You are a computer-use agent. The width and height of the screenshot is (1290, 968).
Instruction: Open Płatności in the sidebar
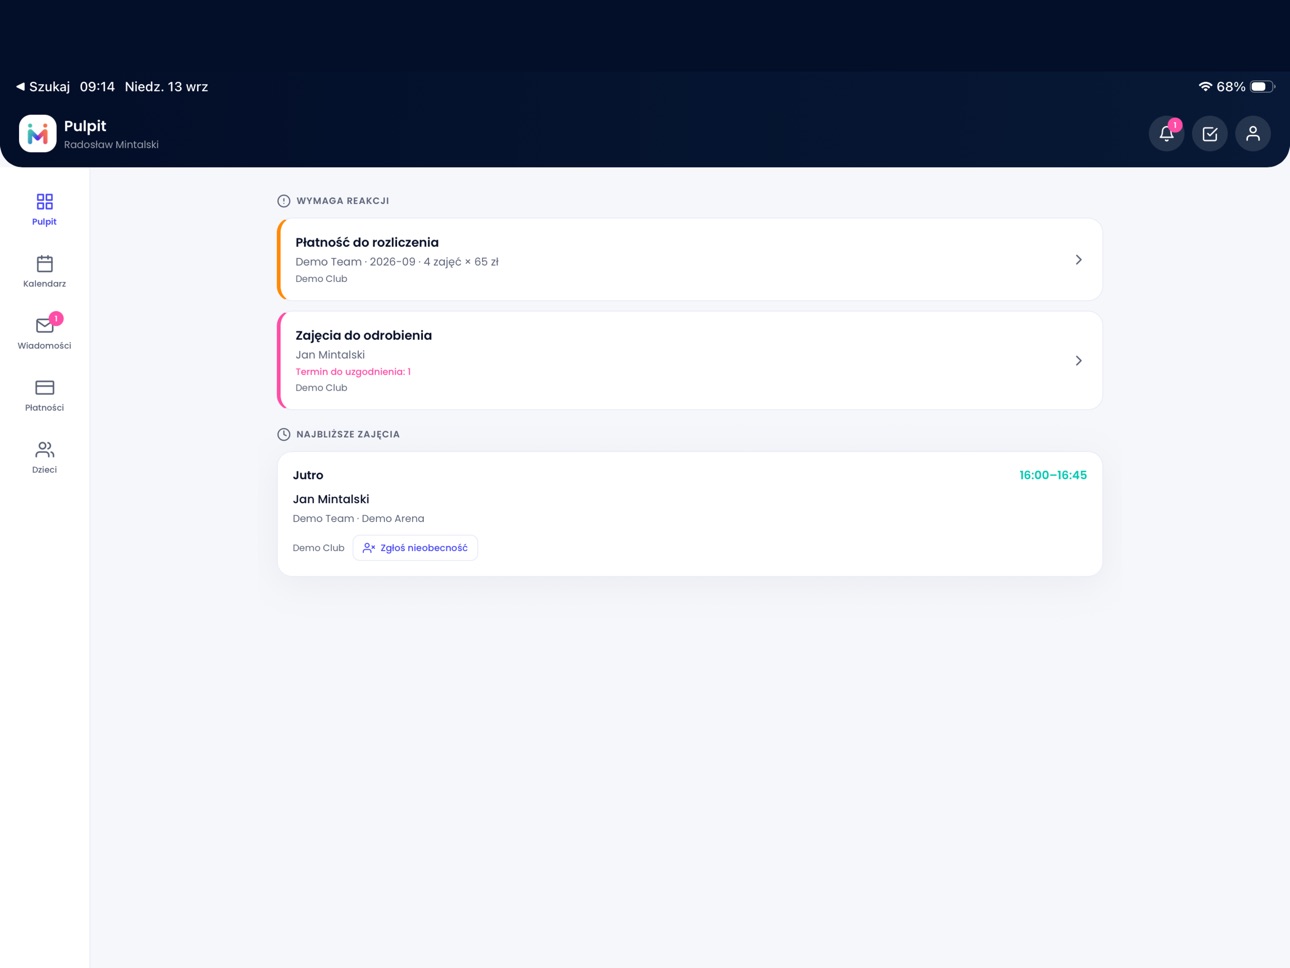[44, 395]
